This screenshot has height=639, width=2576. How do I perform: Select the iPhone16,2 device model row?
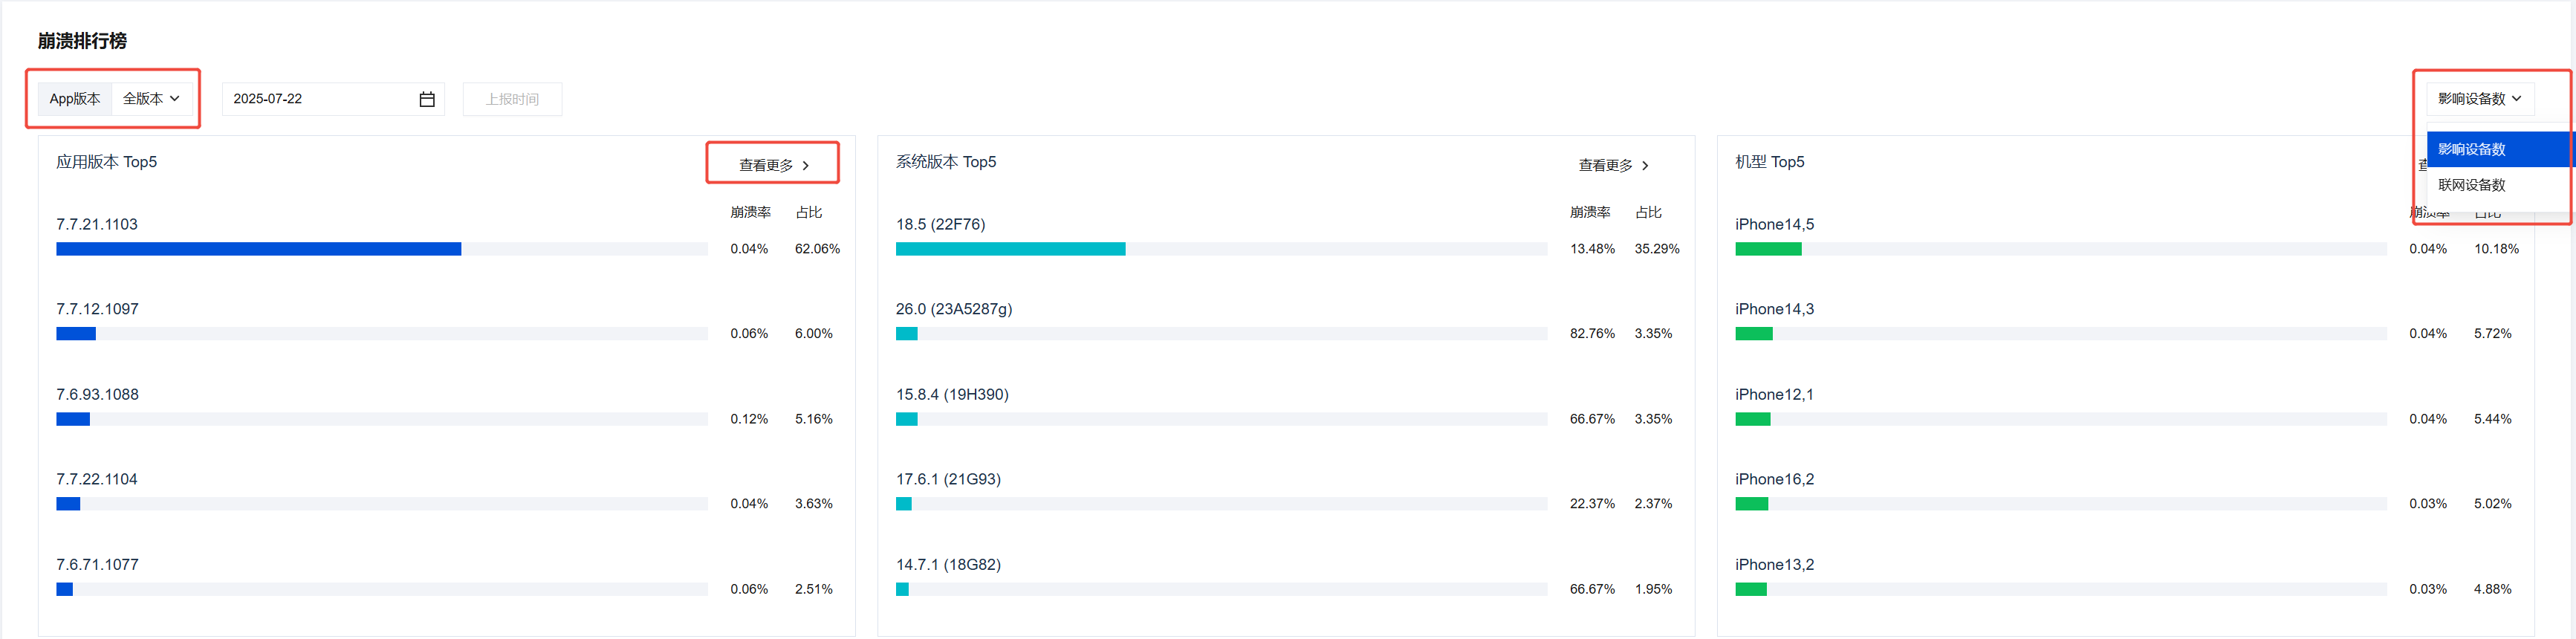pos(1774,479)
